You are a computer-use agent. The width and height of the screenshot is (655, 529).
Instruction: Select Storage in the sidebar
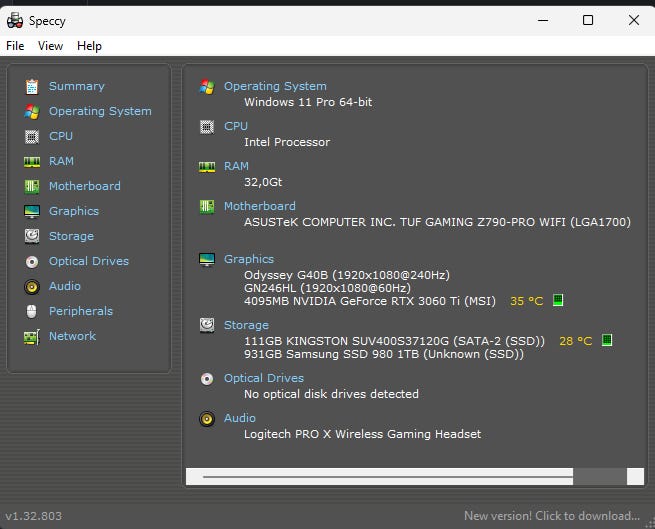(71, 236)
